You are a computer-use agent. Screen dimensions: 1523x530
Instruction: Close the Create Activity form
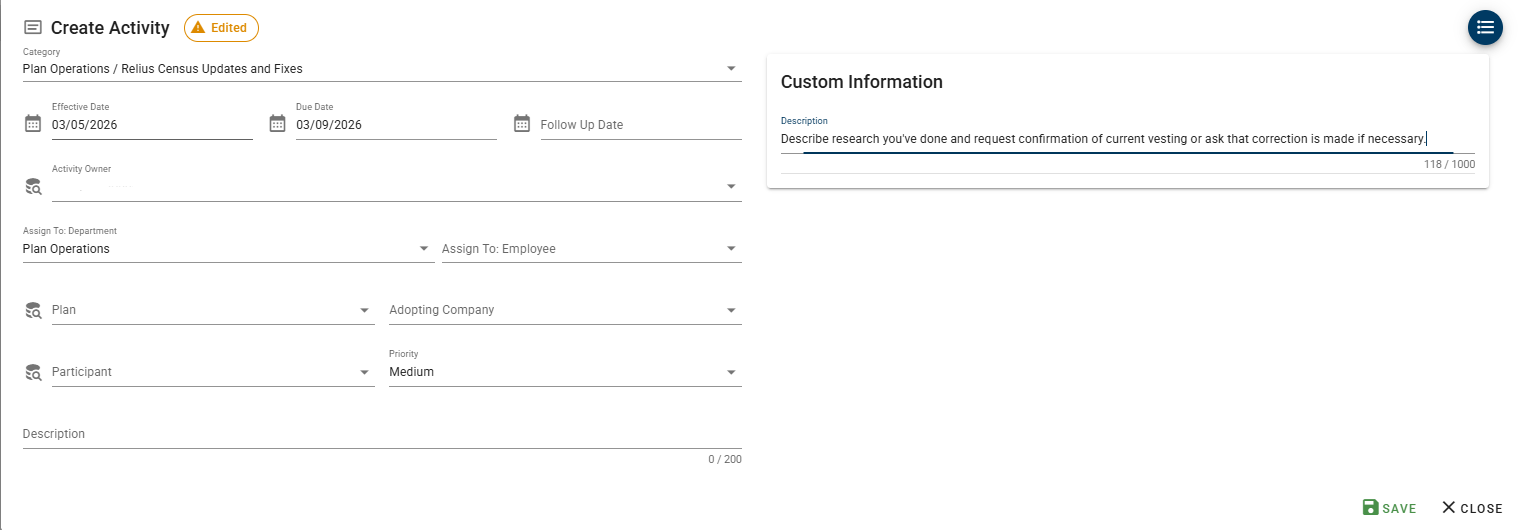pos(1472,508)
